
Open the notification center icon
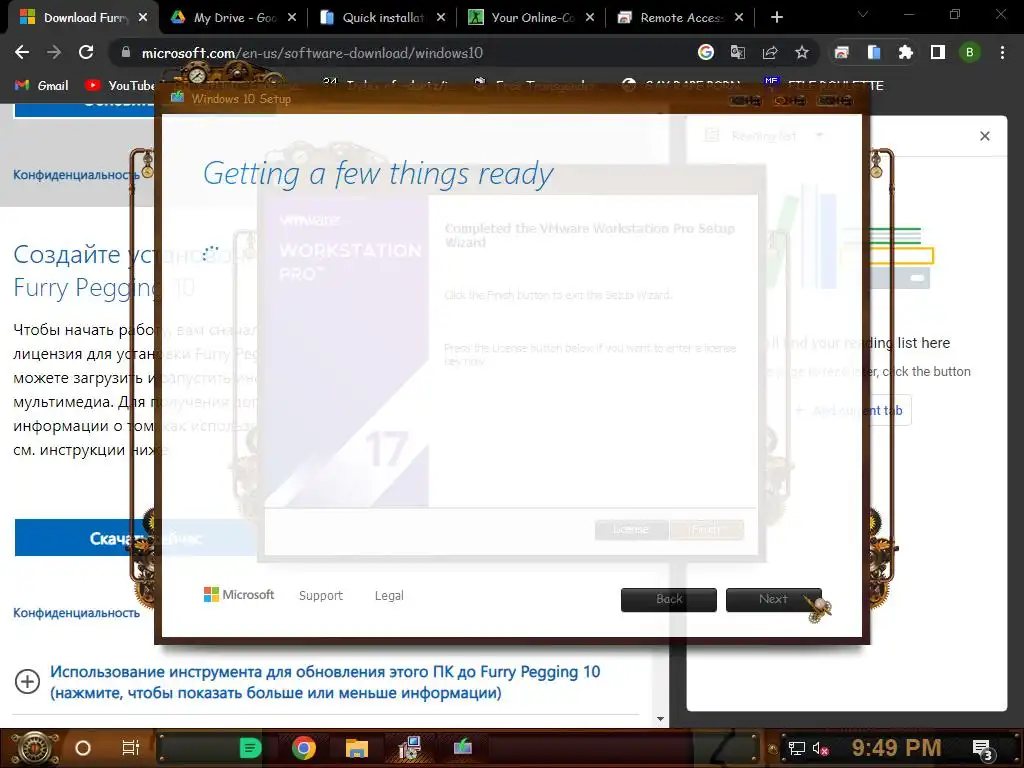pos(982,749)
